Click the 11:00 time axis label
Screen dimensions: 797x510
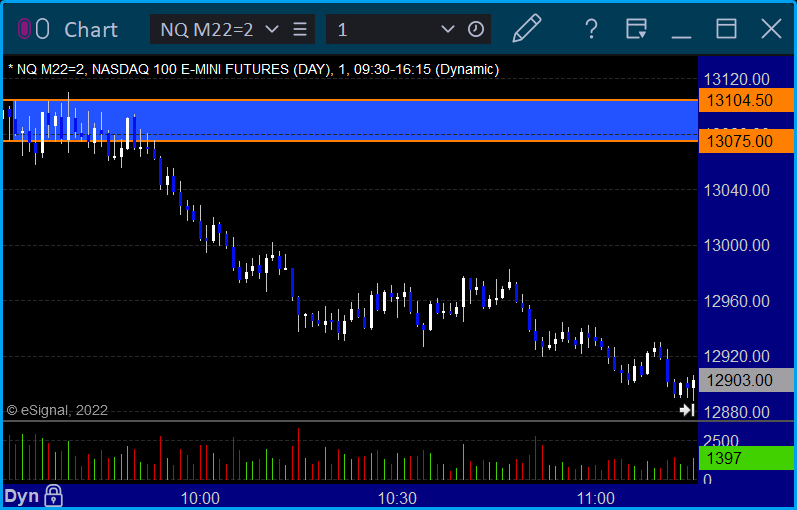click(595, 498)
